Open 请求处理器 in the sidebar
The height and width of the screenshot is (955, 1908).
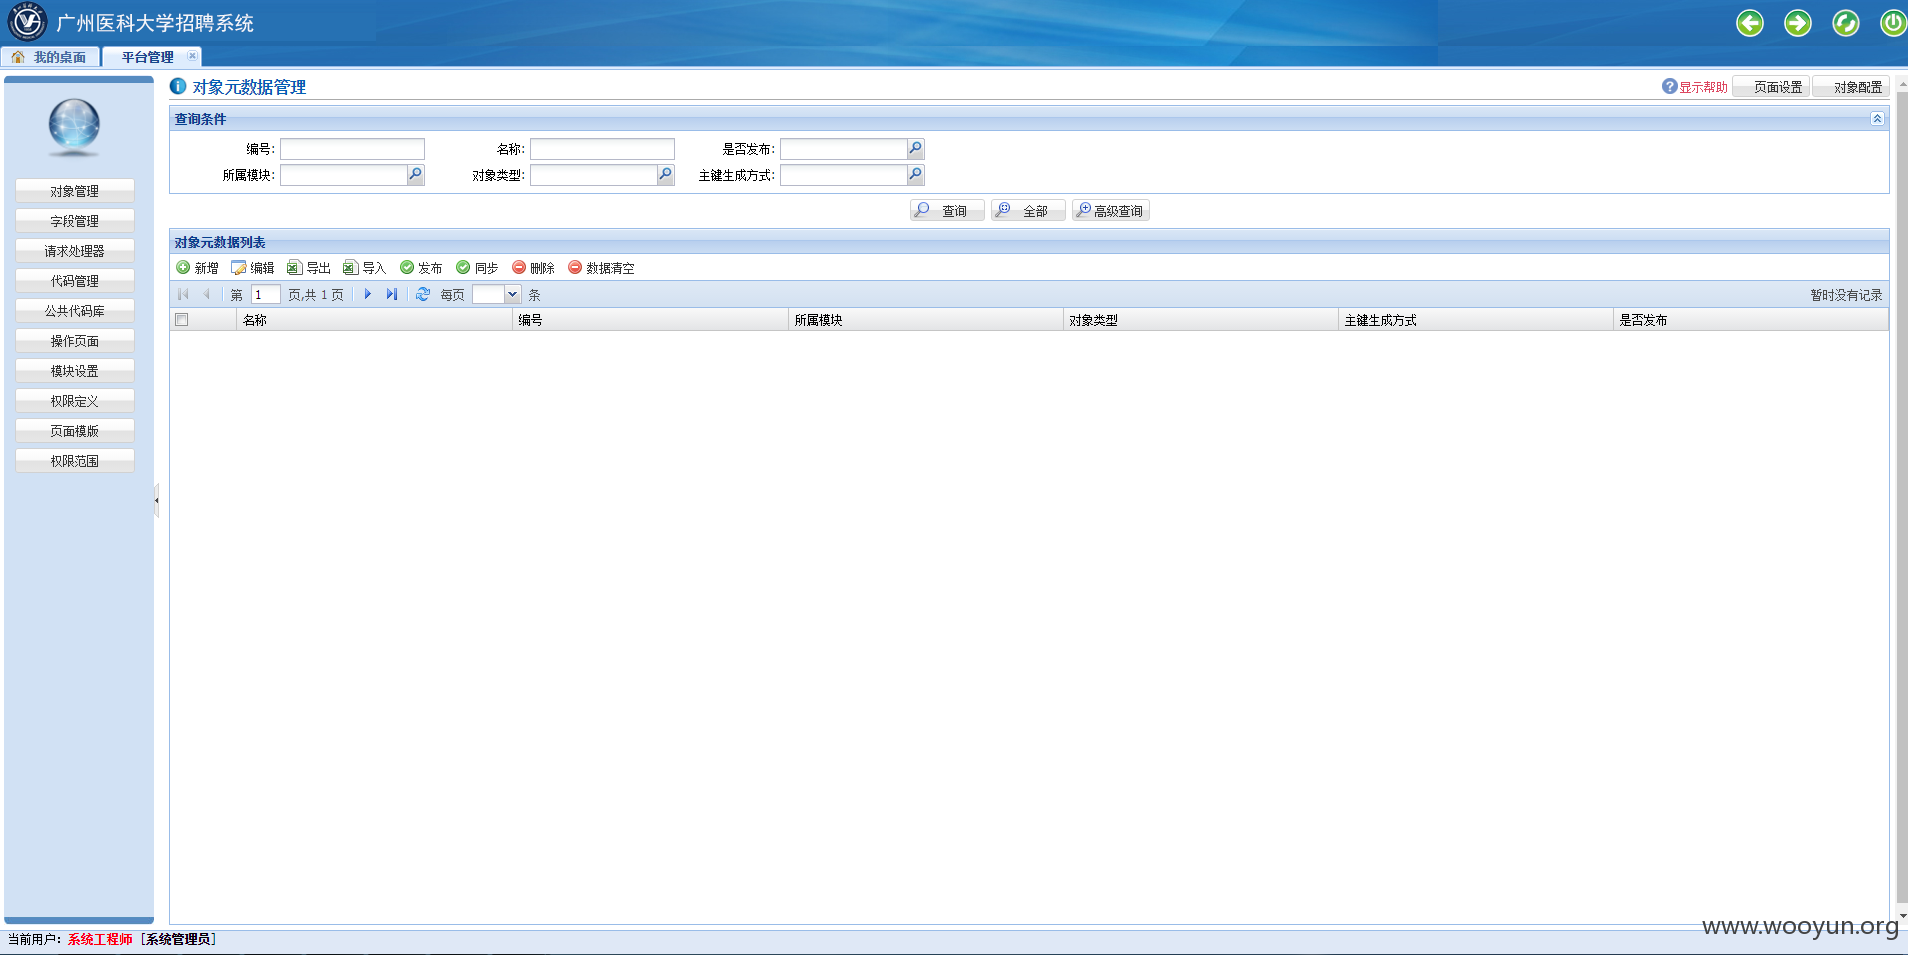pos(75,251)
